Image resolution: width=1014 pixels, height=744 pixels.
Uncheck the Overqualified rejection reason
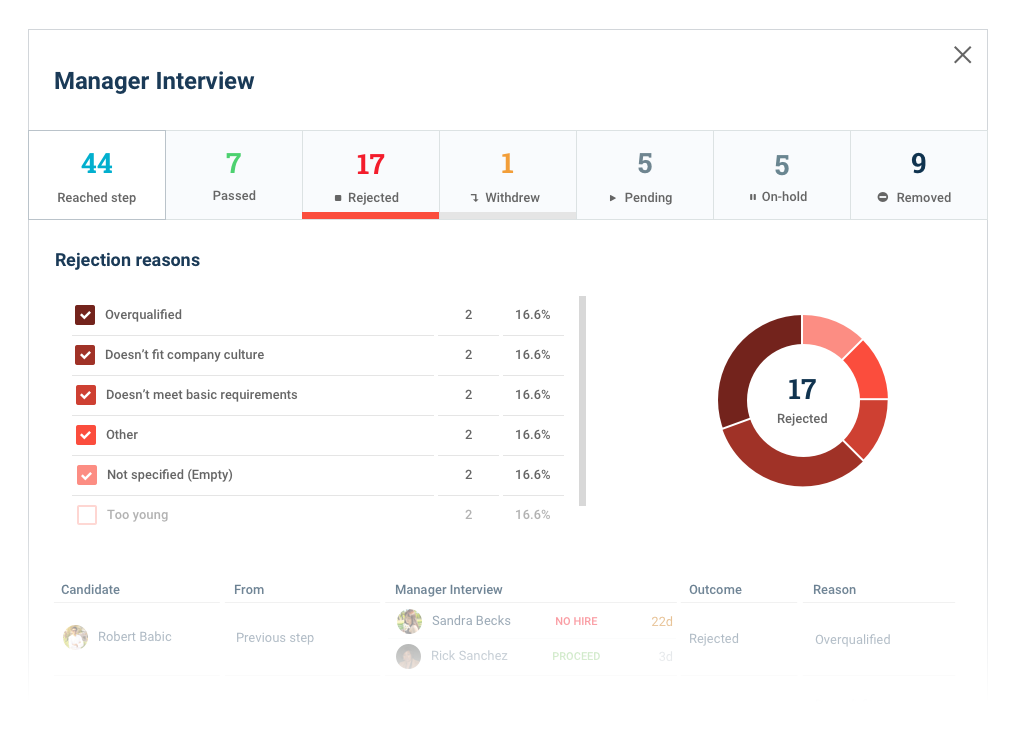[85, 315]
